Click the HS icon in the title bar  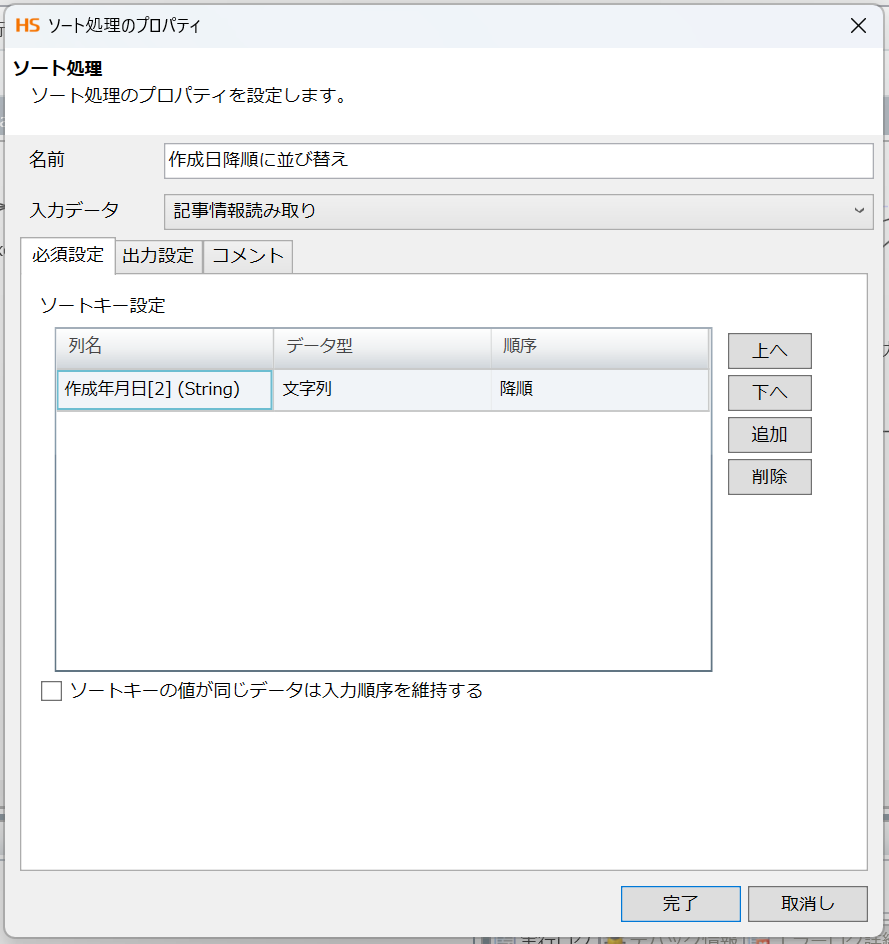[30, 25]
